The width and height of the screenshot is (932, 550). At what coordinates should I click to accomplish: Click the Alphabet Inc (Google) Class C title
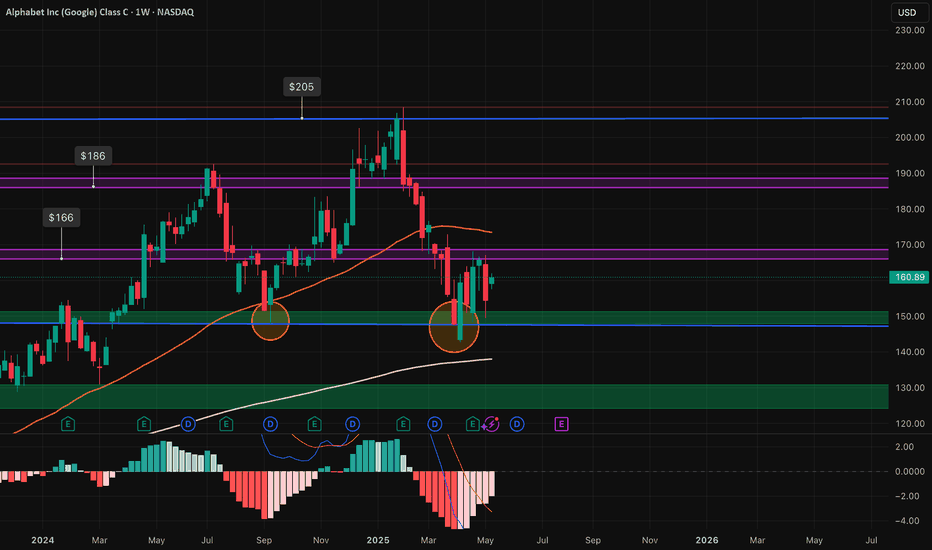[x=67, y=12]
